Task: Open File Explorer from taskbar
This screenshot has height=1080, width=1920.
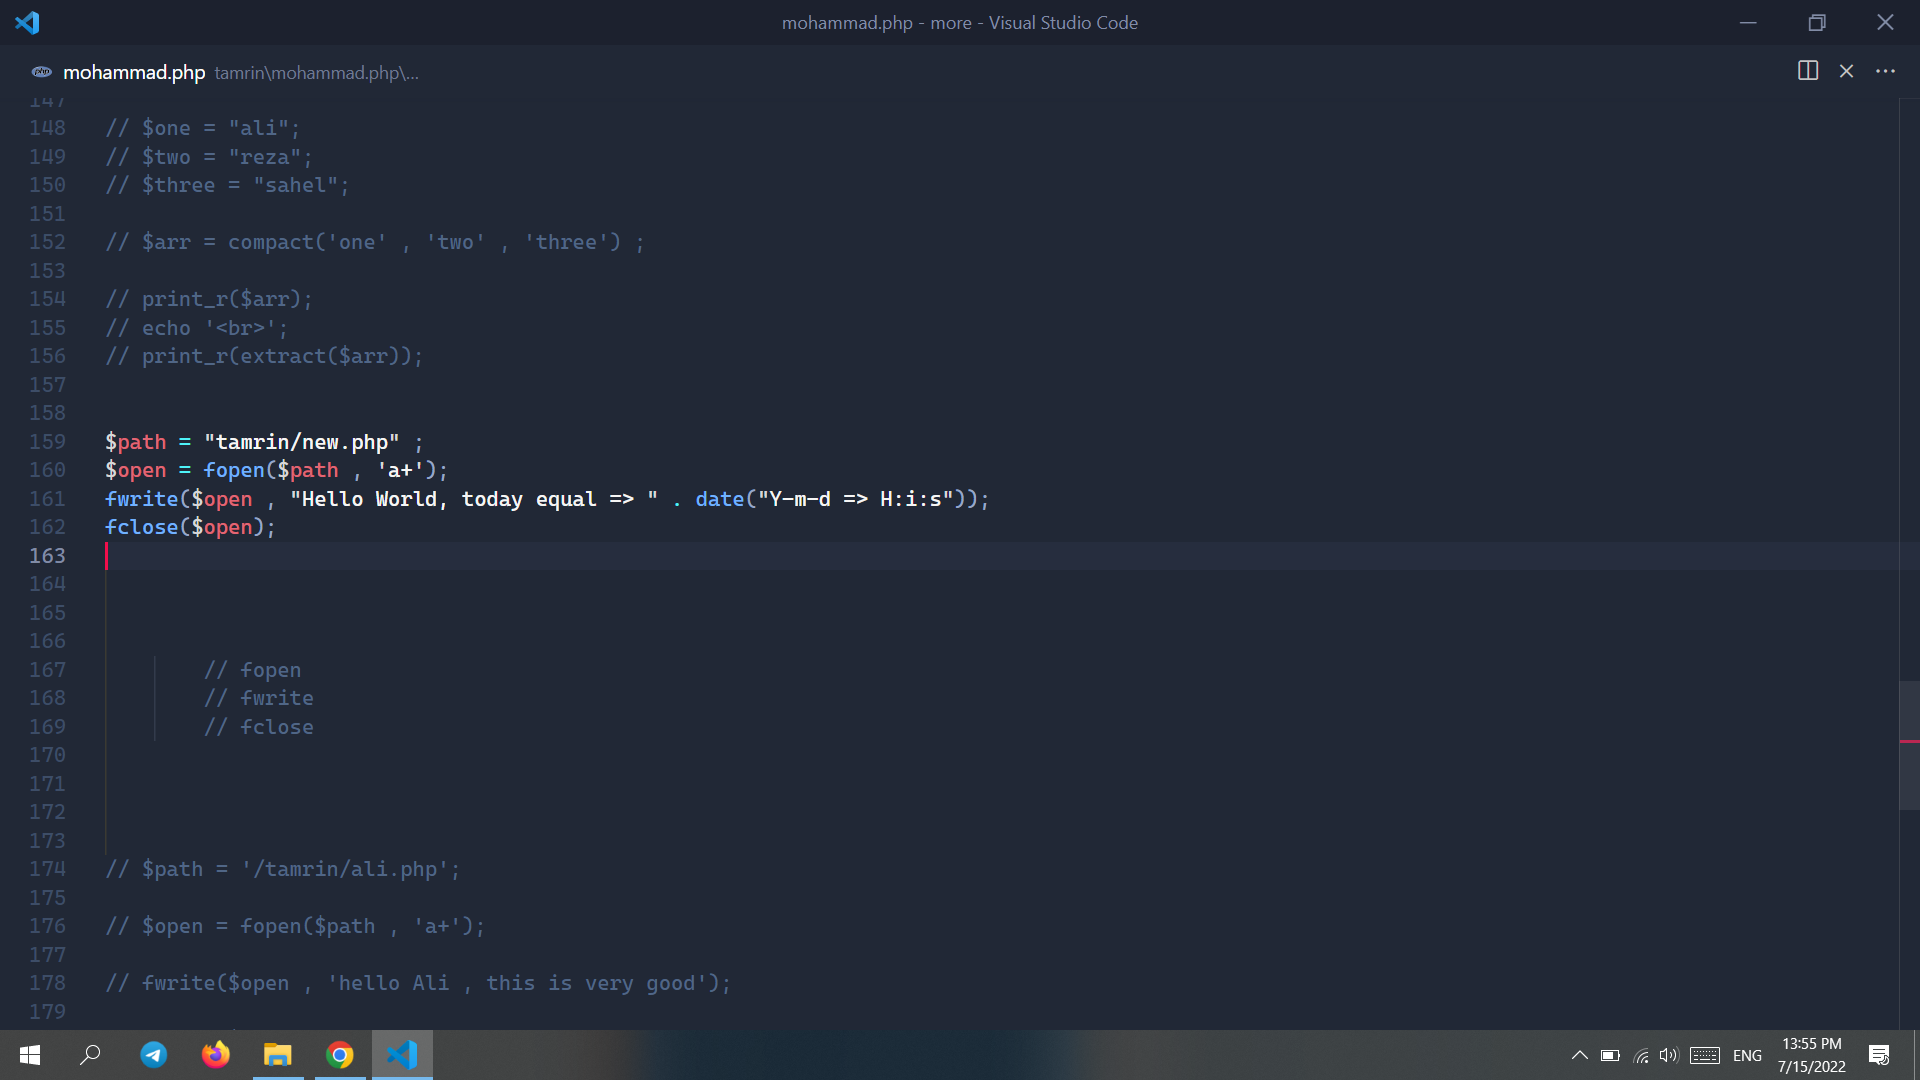Action: tap(277, 1055)
